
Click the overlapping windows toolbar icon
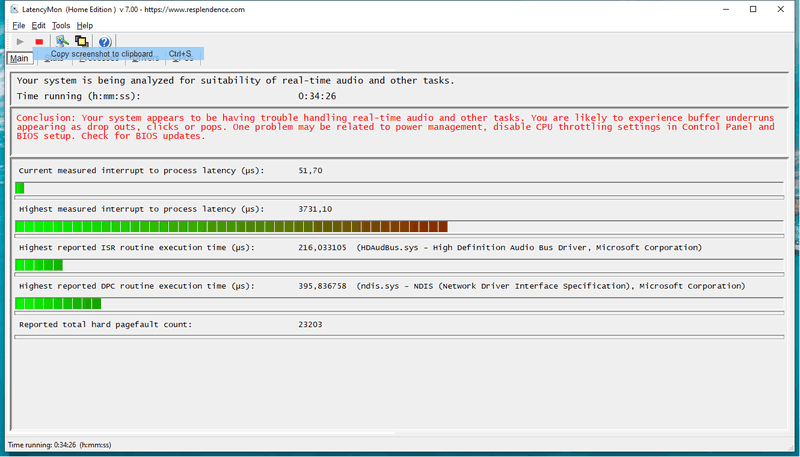point(82,41)
